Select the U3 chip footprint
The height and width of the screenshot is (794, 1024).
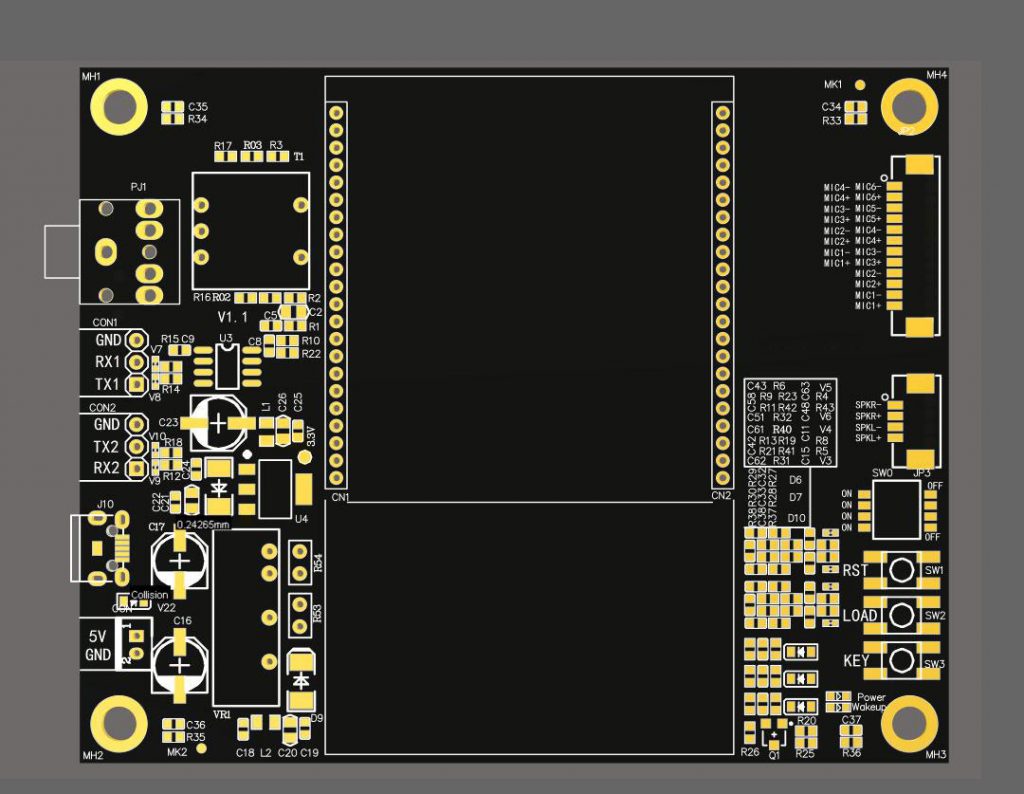click(227, 367)
